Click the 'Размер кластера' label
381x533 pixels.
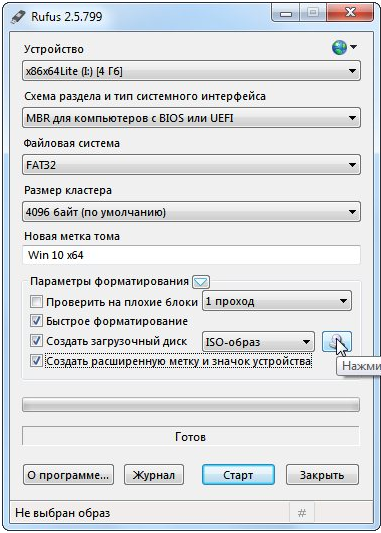(68, 190)
